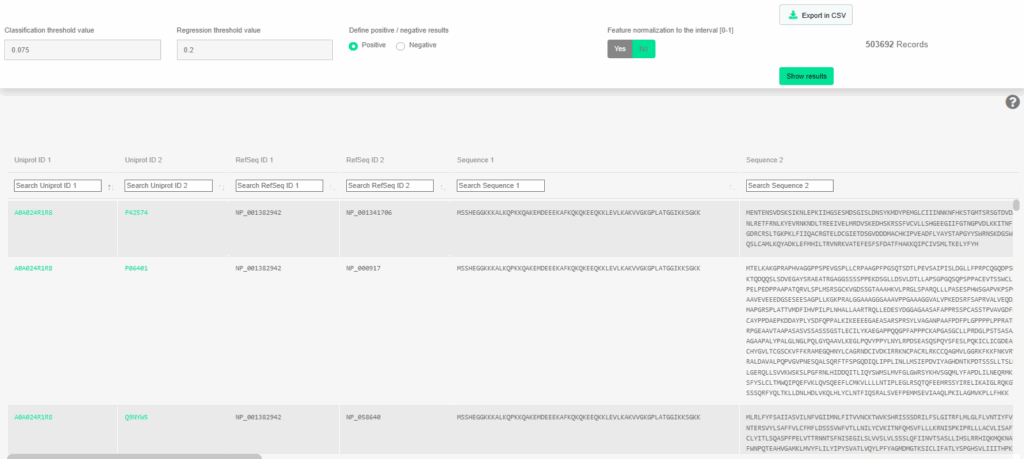Image resolution: width=1024 pixels, height=459 pixels.
Task: Click the Show results button
Action: [x=806, y=76]
